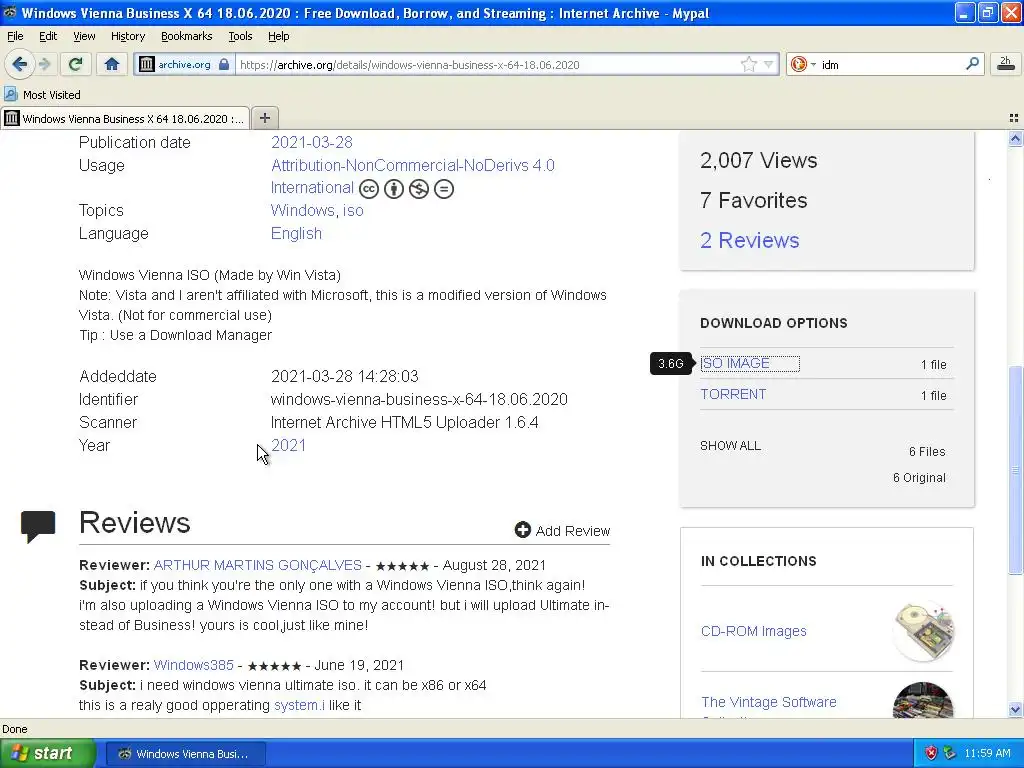Click the page scrollbar up arrow

[x=1015, y=138]
